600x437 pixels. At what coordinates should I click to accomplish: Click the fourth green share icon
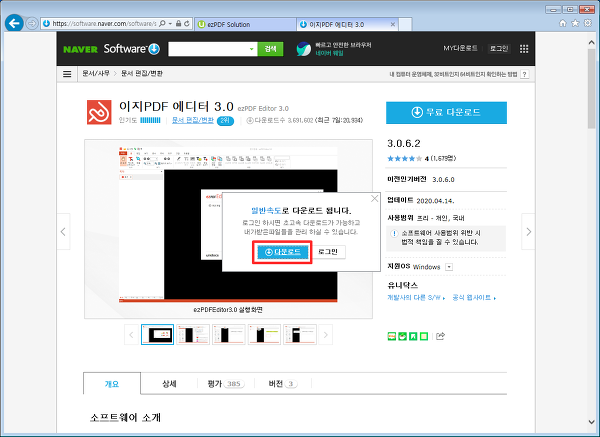point(424,336)
